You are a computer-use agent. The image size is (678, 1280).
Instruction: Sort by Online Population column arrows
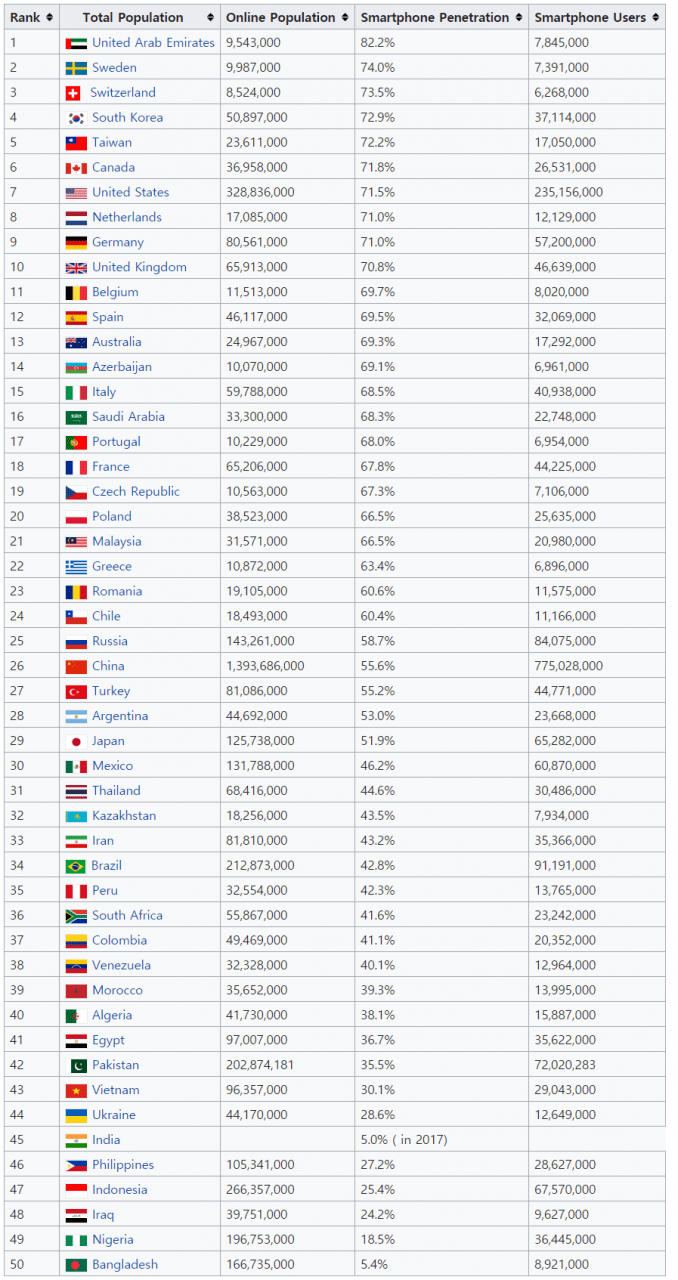345,18
